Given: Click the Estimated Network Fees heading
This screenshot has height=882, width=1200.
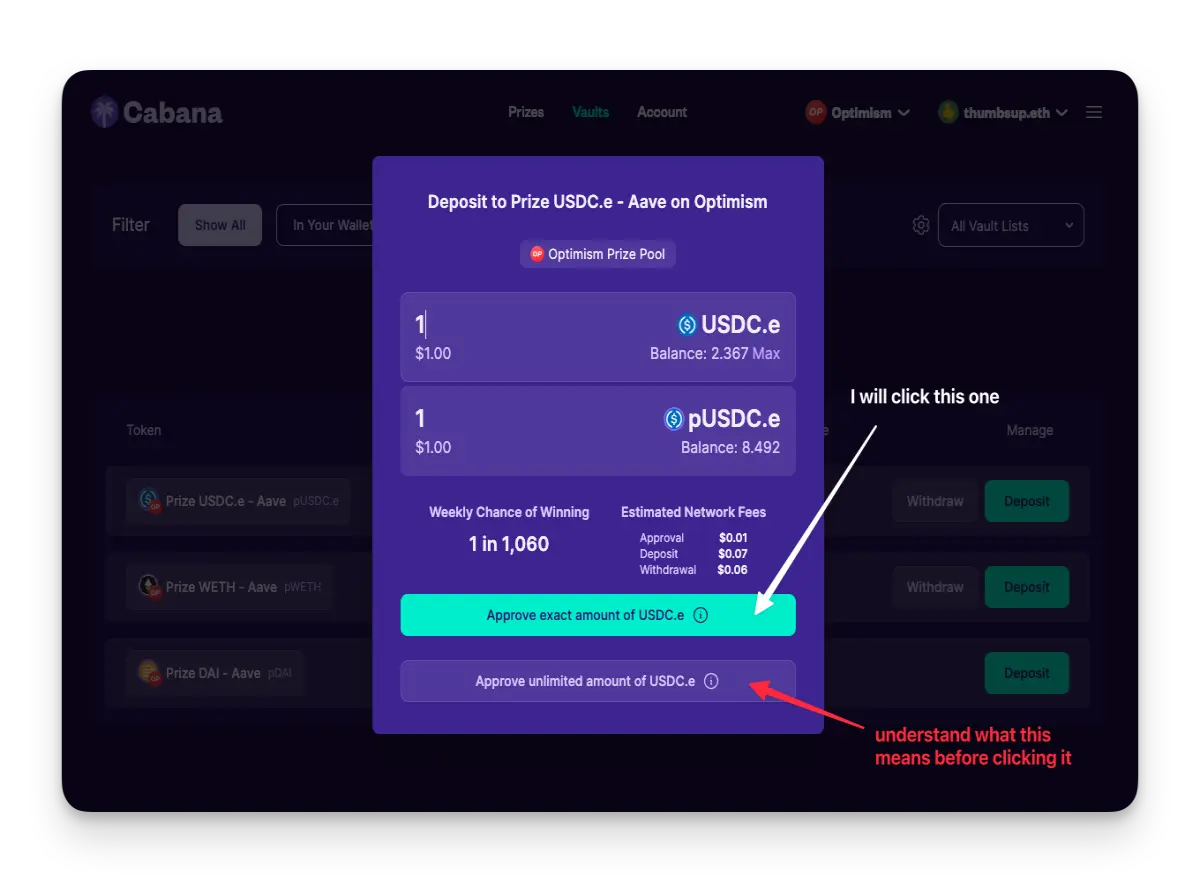Looking at the screenshot, I should click(694, 512).
